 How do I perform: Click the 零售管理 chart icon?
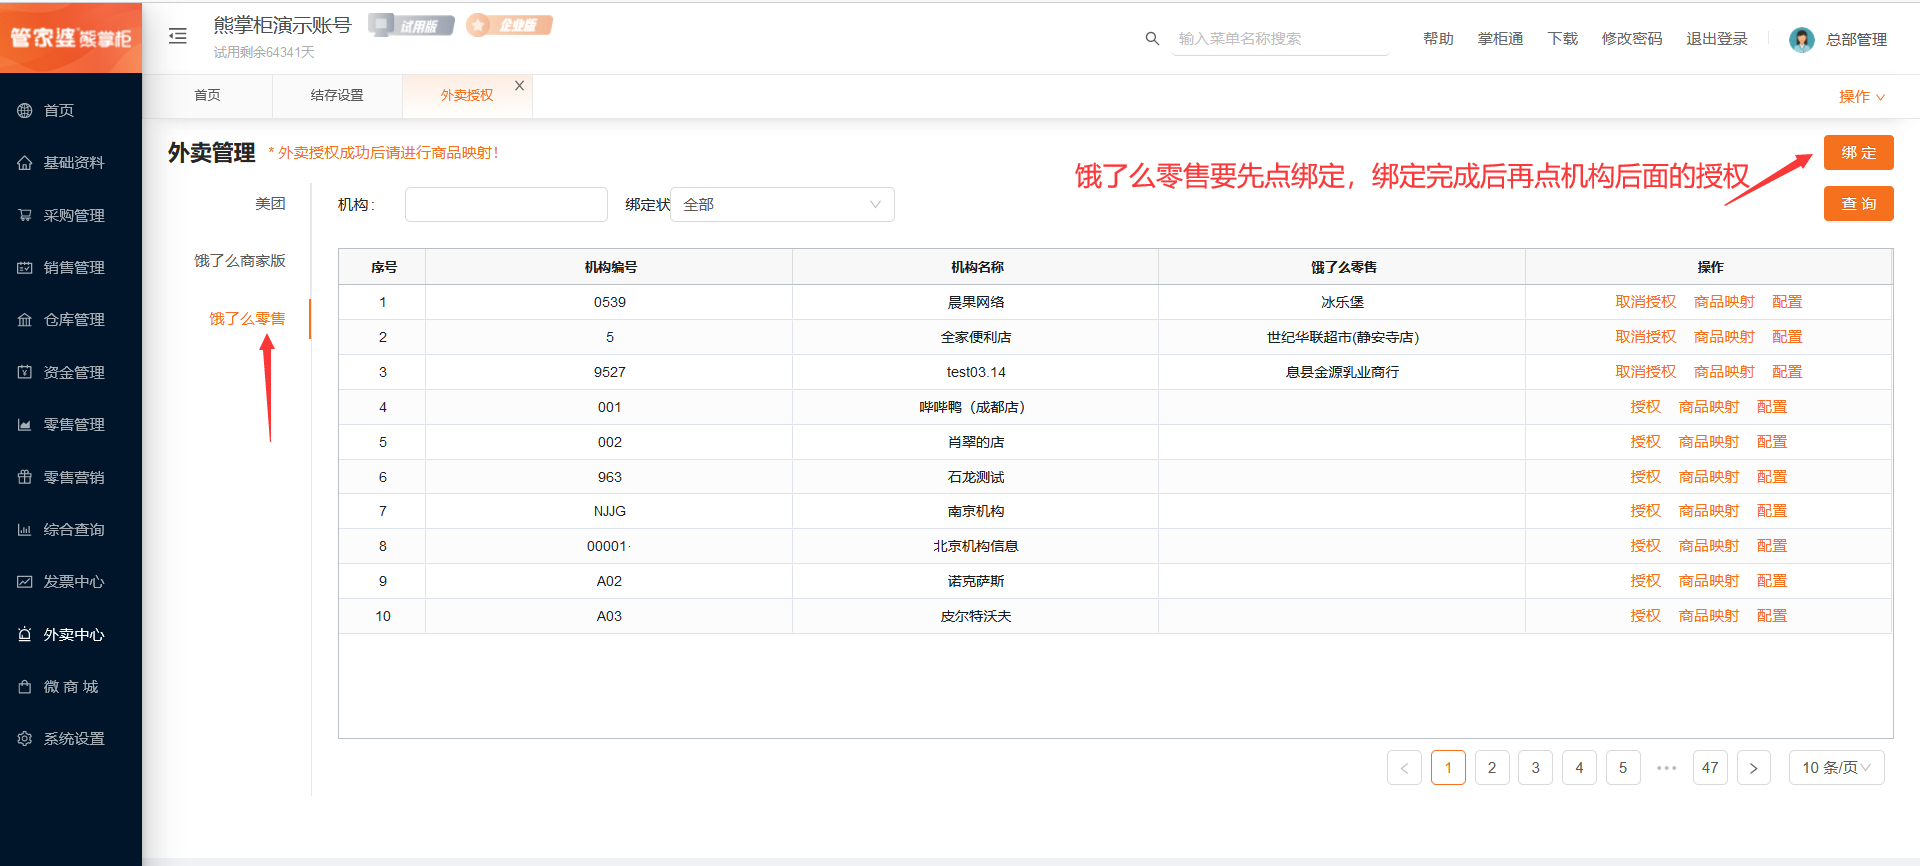(25, 424)
